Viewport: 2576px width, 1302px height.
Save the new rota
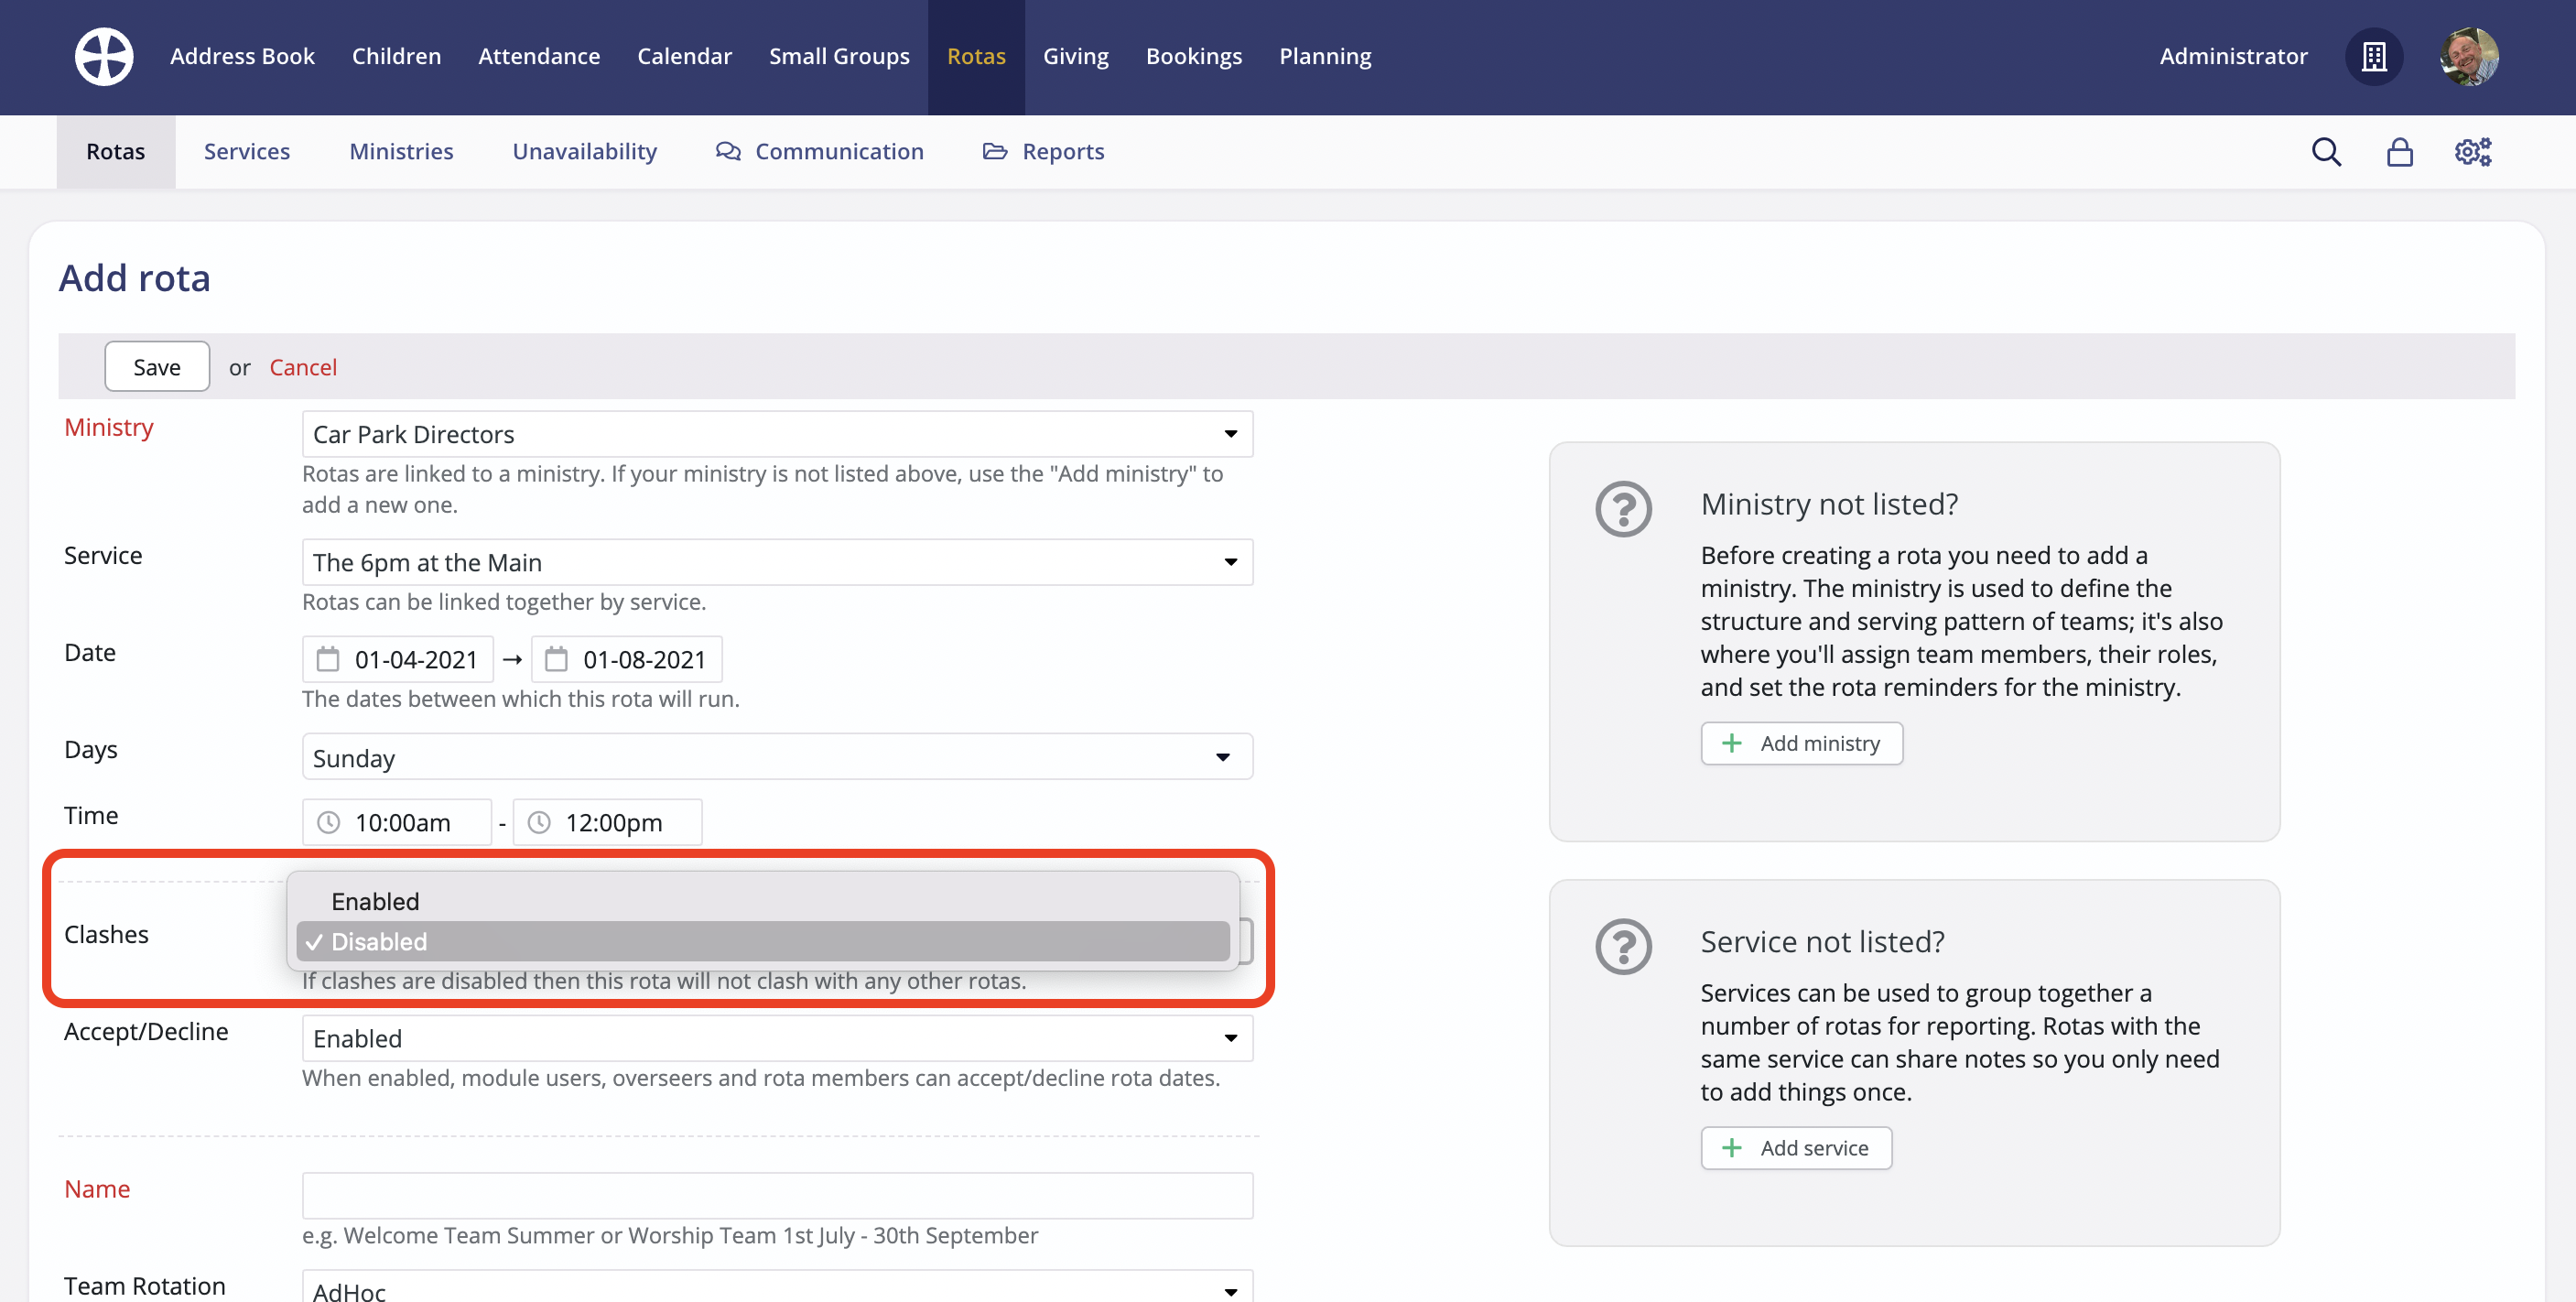[x=156, y=366]
